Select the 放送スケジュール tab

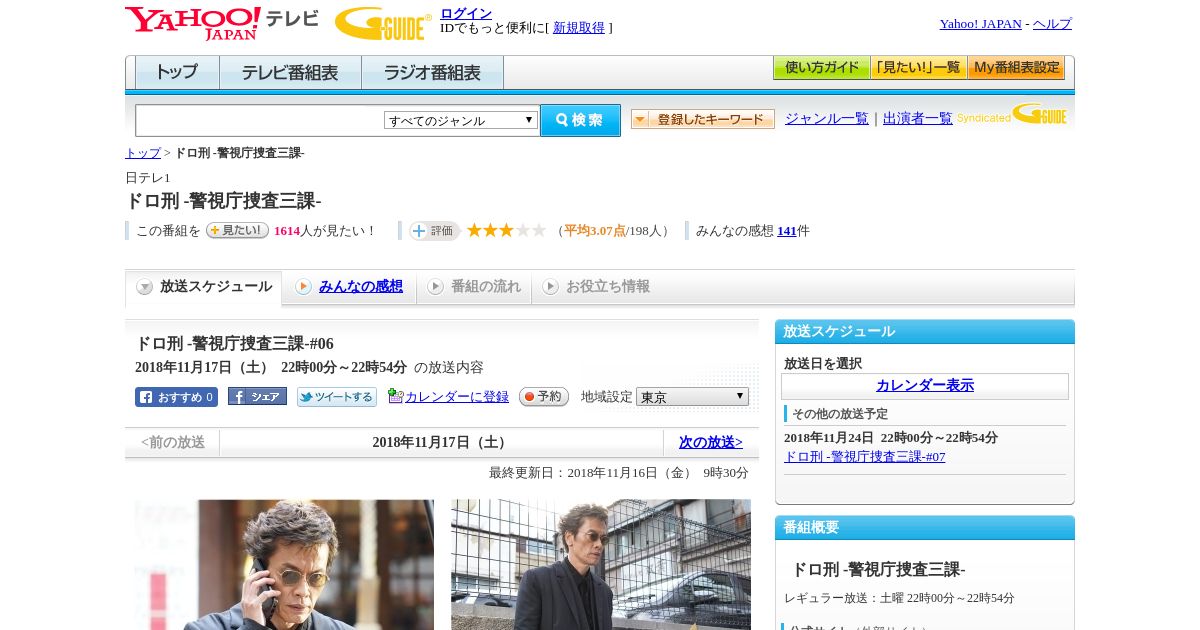pos(204,287)
